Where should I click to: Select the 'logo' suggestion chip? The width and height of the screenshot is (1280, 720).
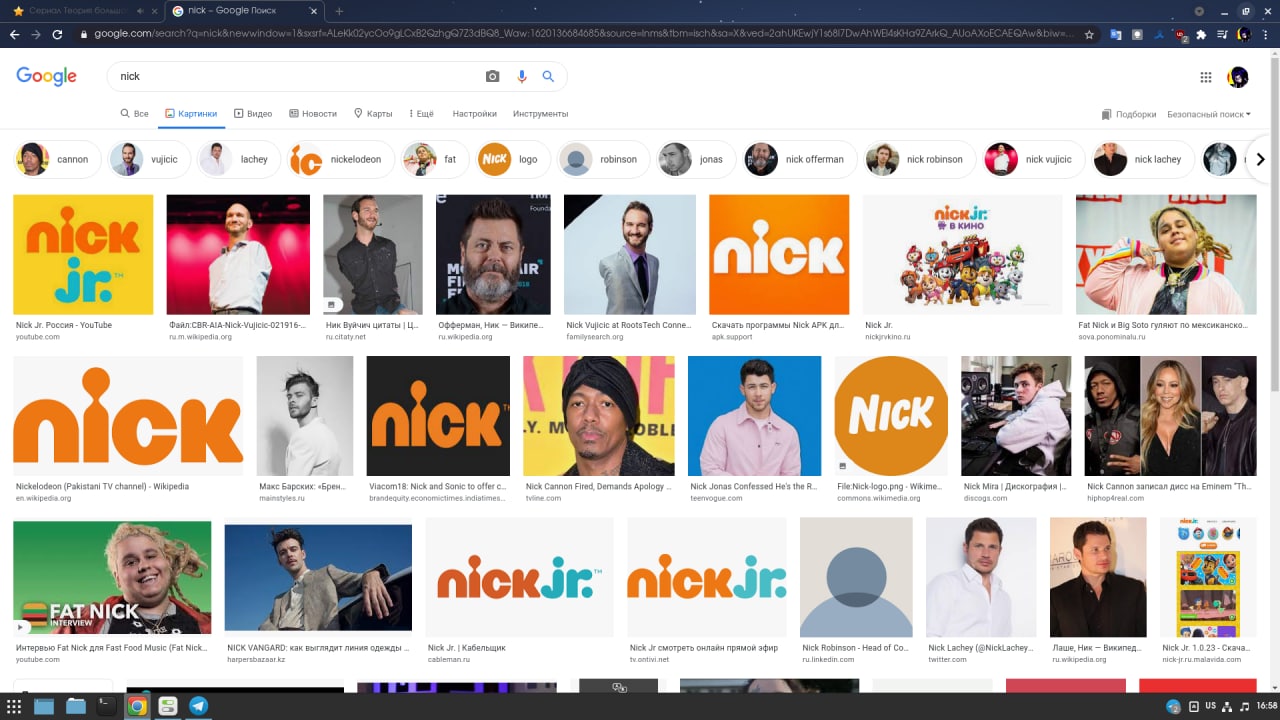tap(512, 159)
